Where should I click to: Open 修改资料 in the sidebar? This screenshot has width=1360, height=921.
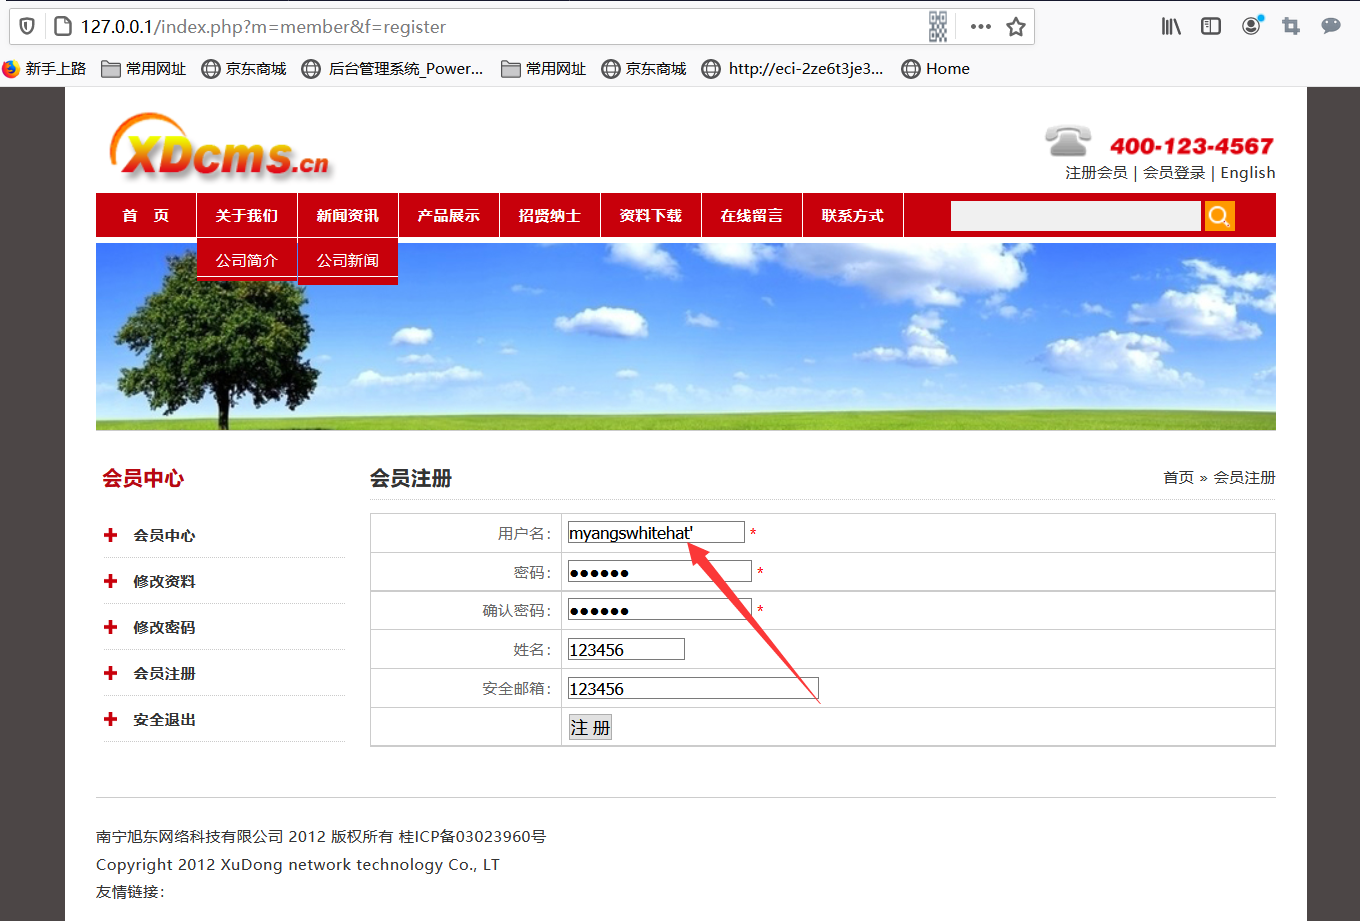[165, 581]
